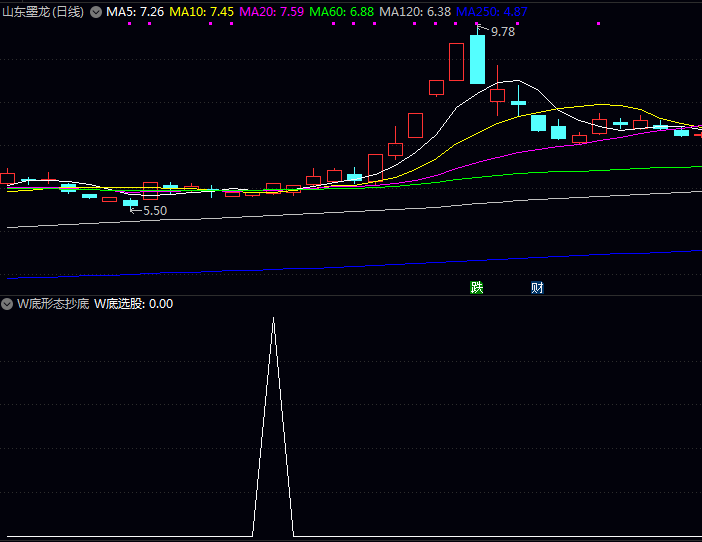702x542 pixels.
Task: Click the first magenta dot marker at the top
Action: coord(130,23)
